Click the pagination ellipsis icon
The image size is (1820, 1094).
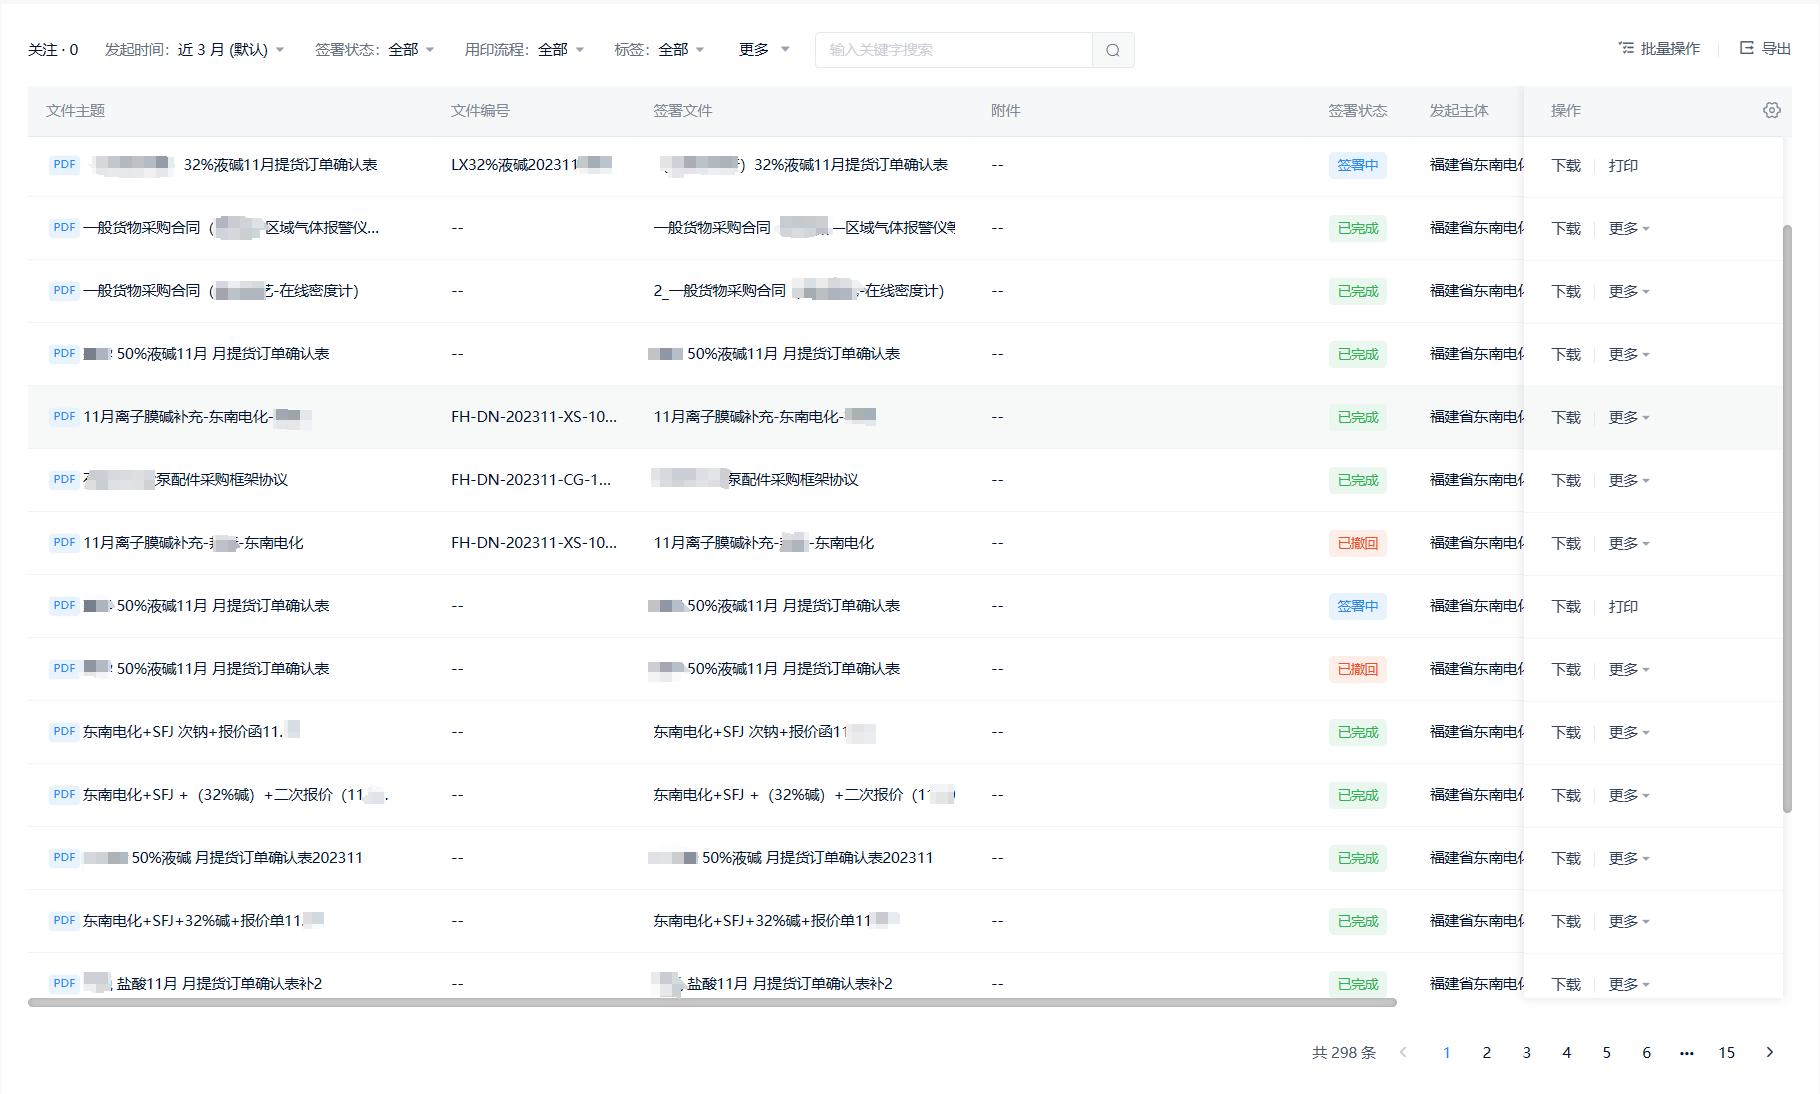[x=1686, y=1052]
